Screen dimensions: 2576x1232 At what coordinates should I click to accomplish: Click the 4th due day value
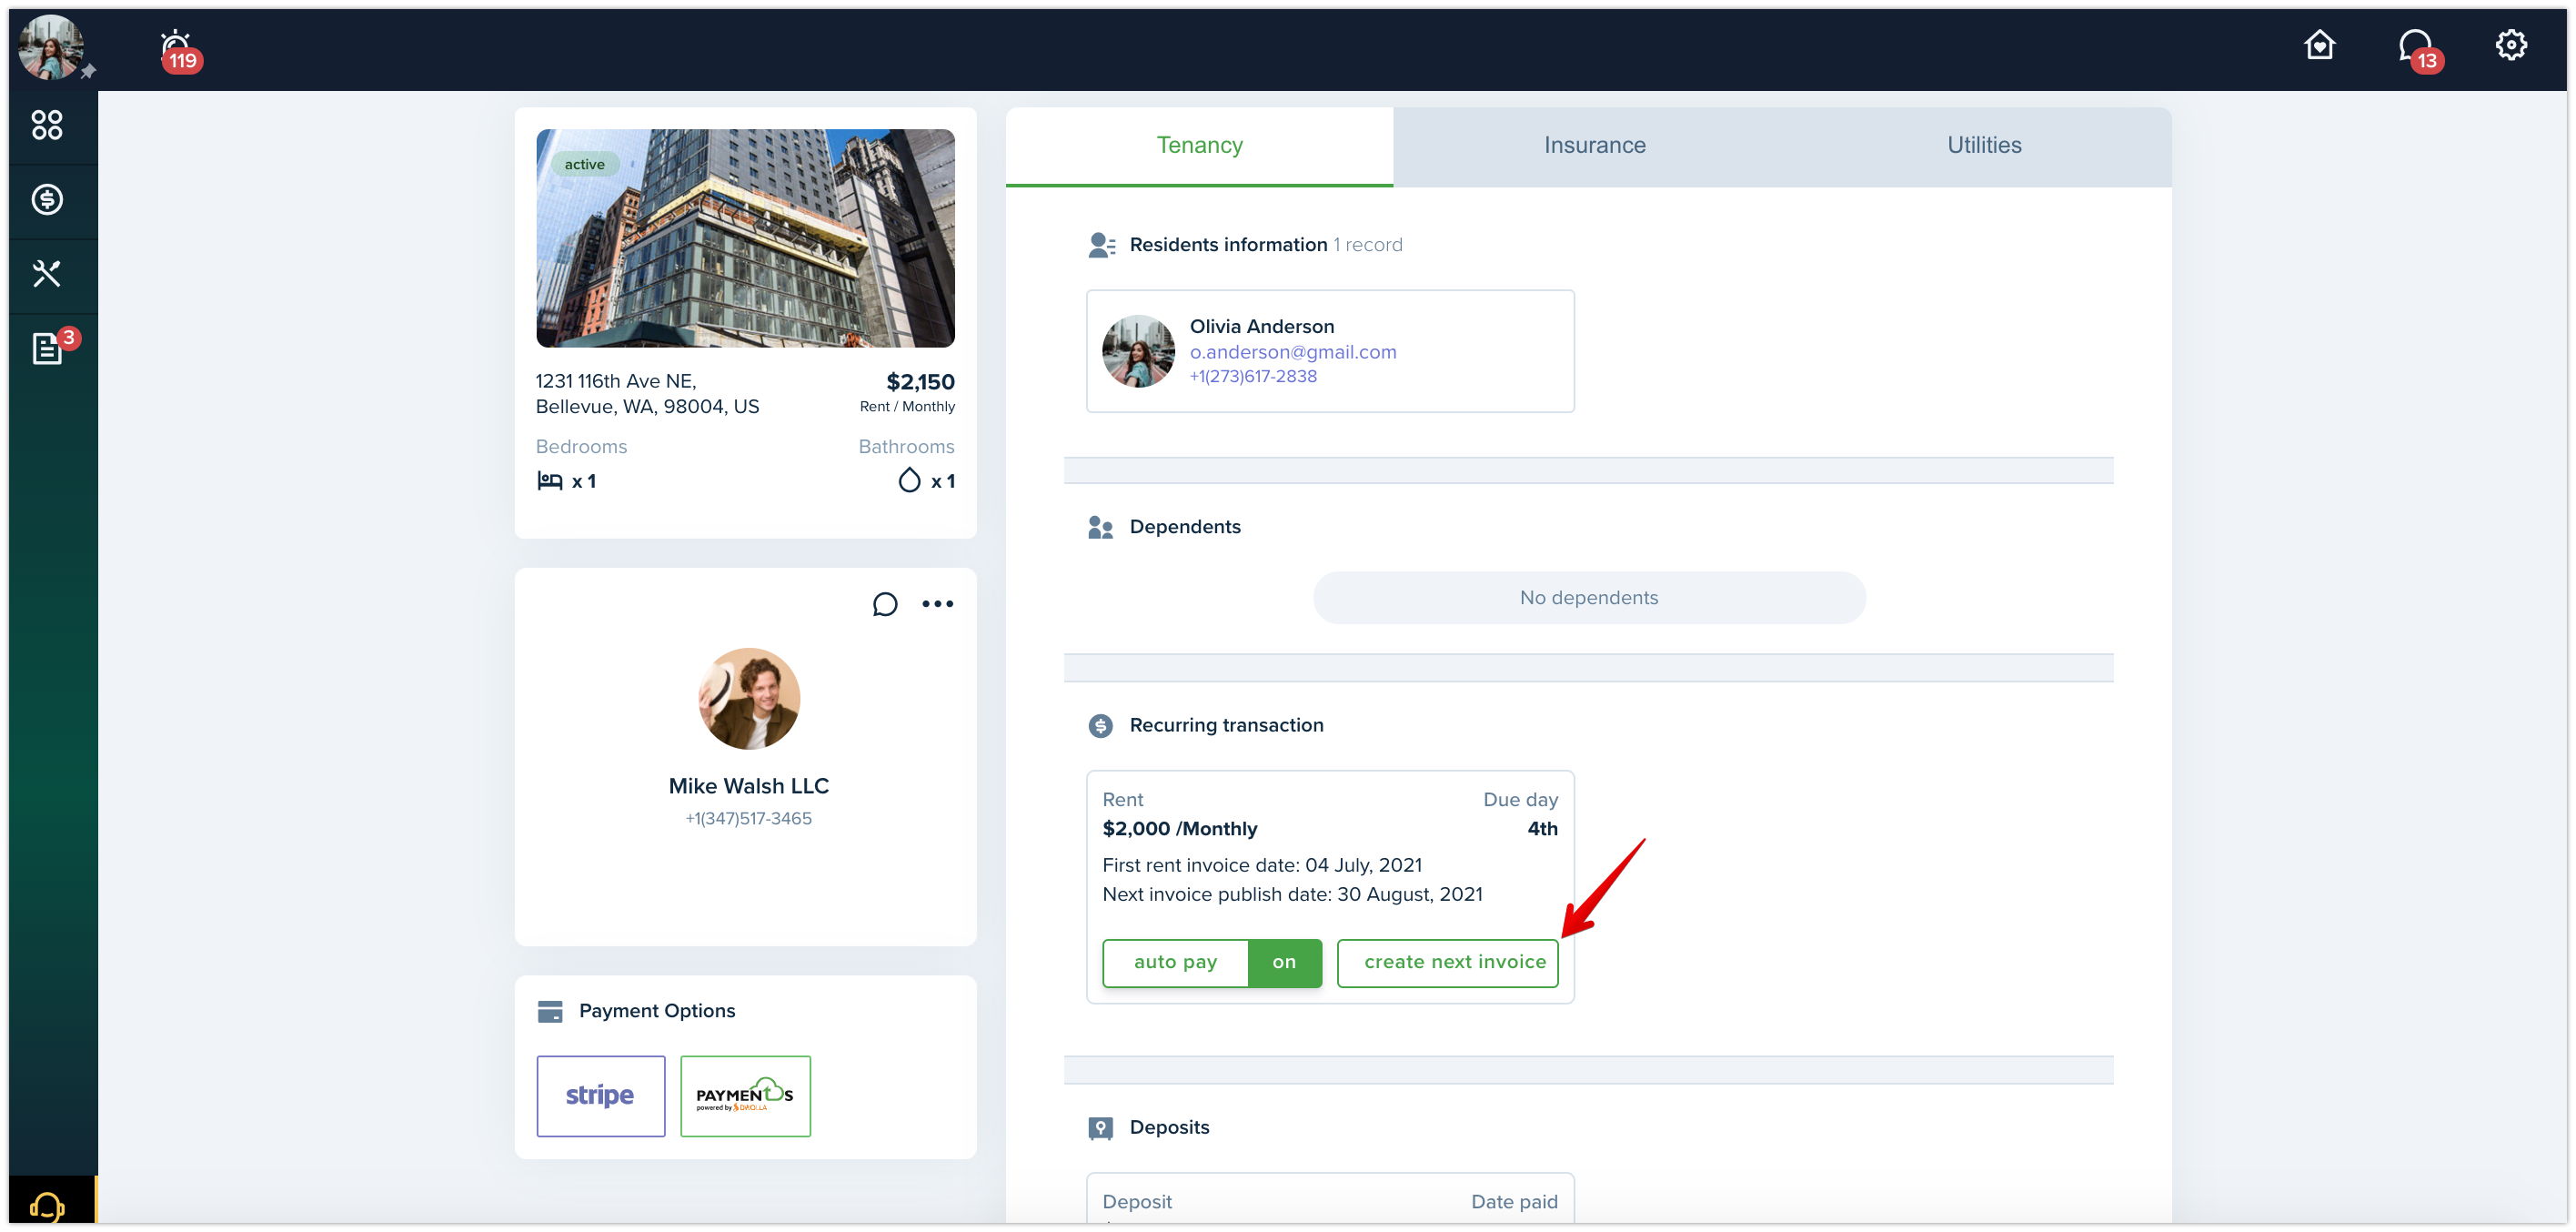1542,829
